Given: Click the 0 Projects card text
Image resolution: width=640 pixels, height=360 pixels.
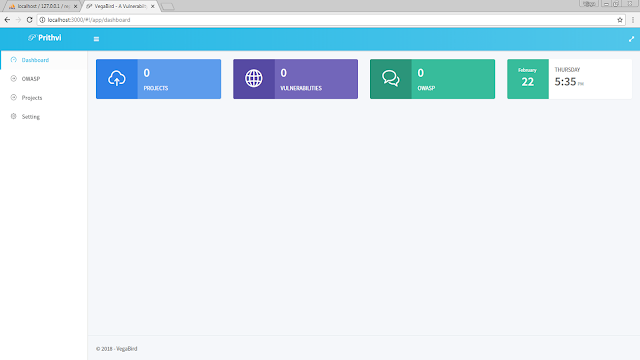Looking at the screenshot, I should coord(156,80).
